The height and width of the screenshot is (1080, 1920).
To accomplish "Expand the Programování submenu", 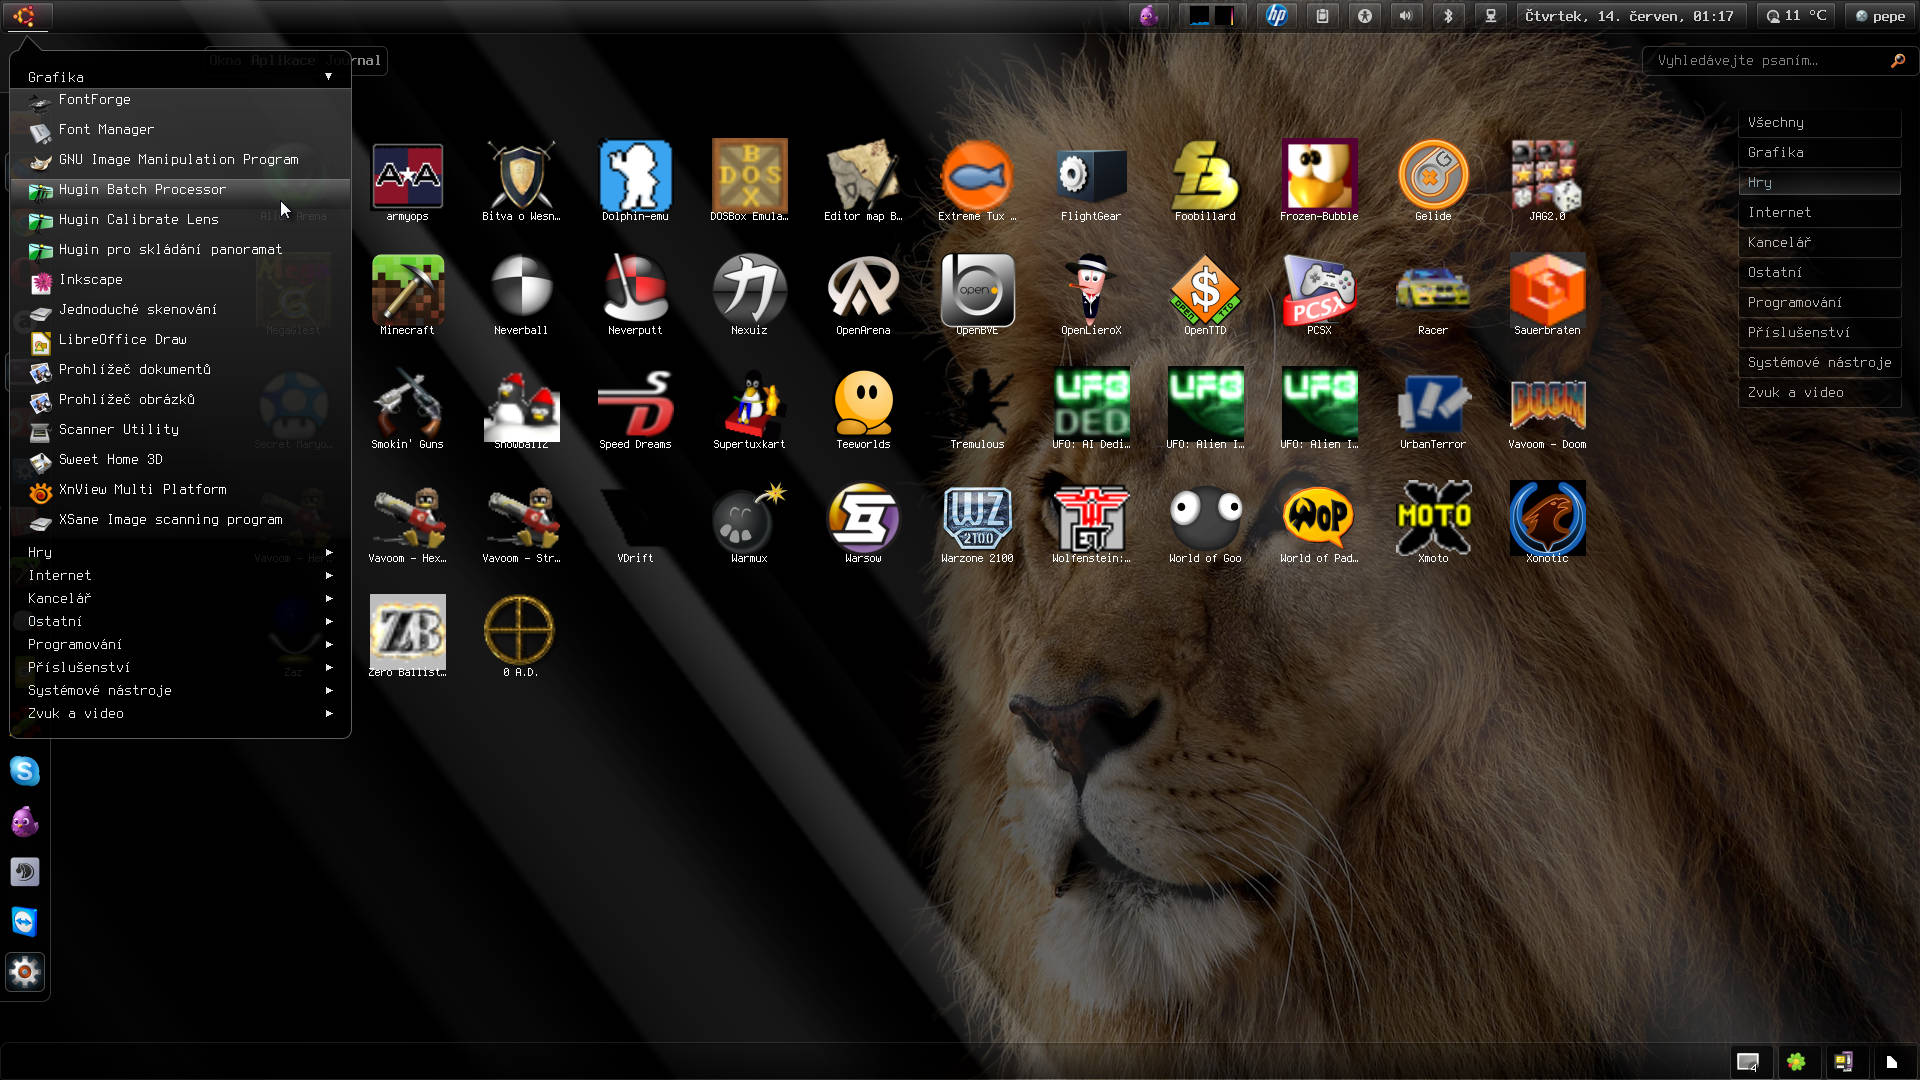I will (x=180, y=644).
